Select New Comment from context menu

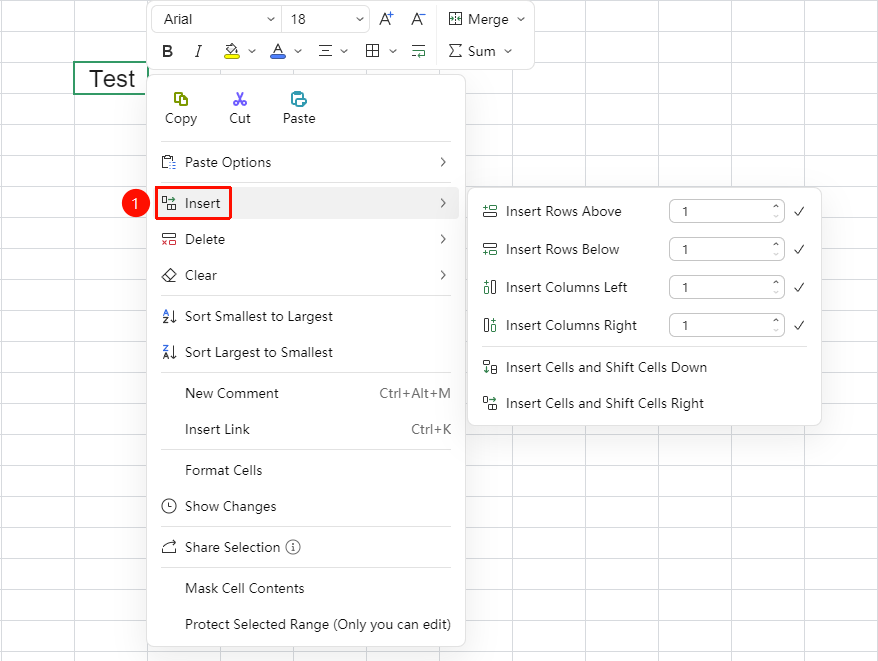[306, 393]
